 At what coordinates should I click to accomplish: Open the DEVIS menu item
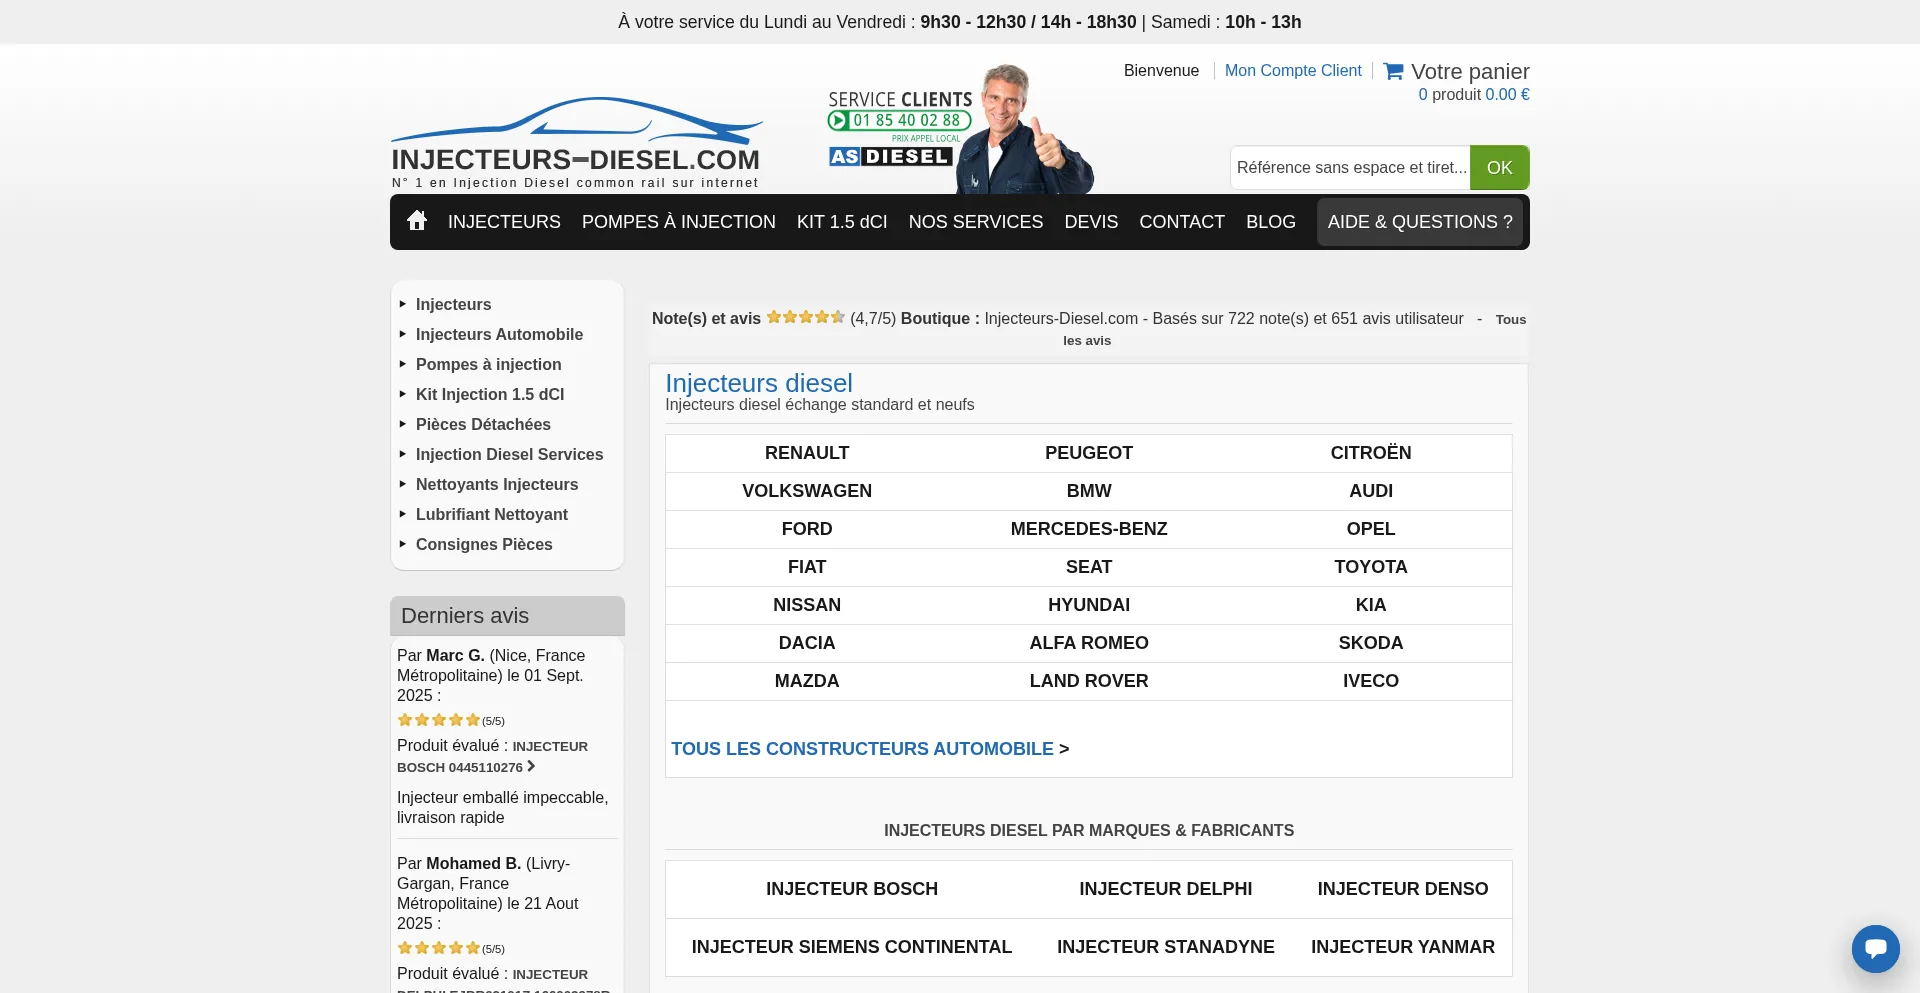point(1091,222)
